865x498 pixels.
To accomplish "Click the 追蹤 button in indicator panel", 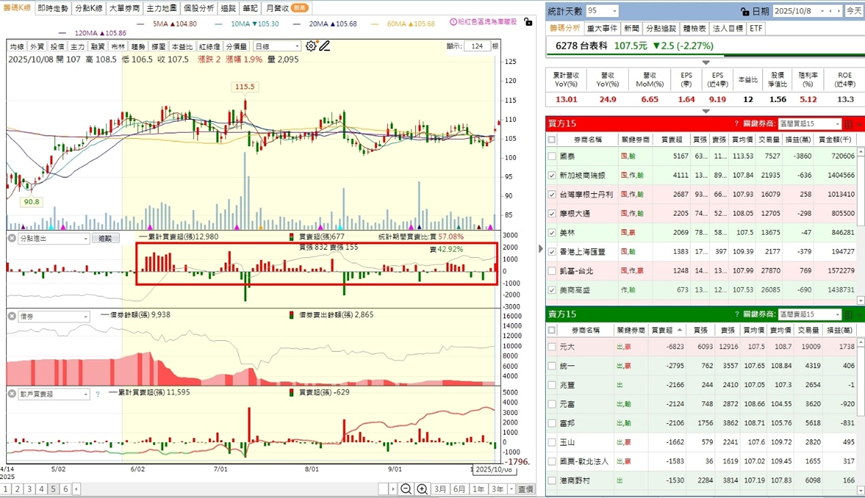I will point(105,238).
